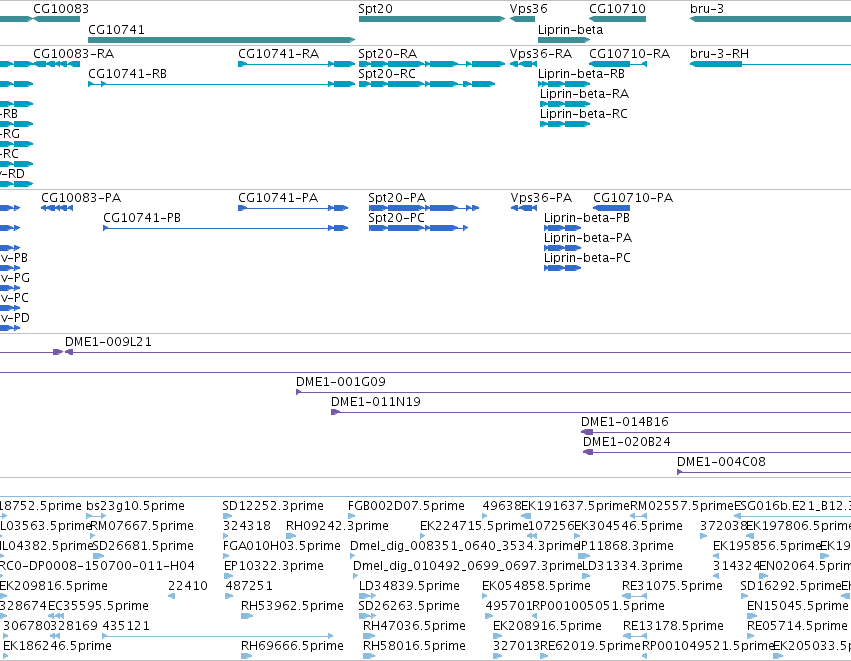Viewport: 851px width, 661px height.
Task: Select the CG10741 gene label
Action: pyautogui.click(x=116, y=29)
